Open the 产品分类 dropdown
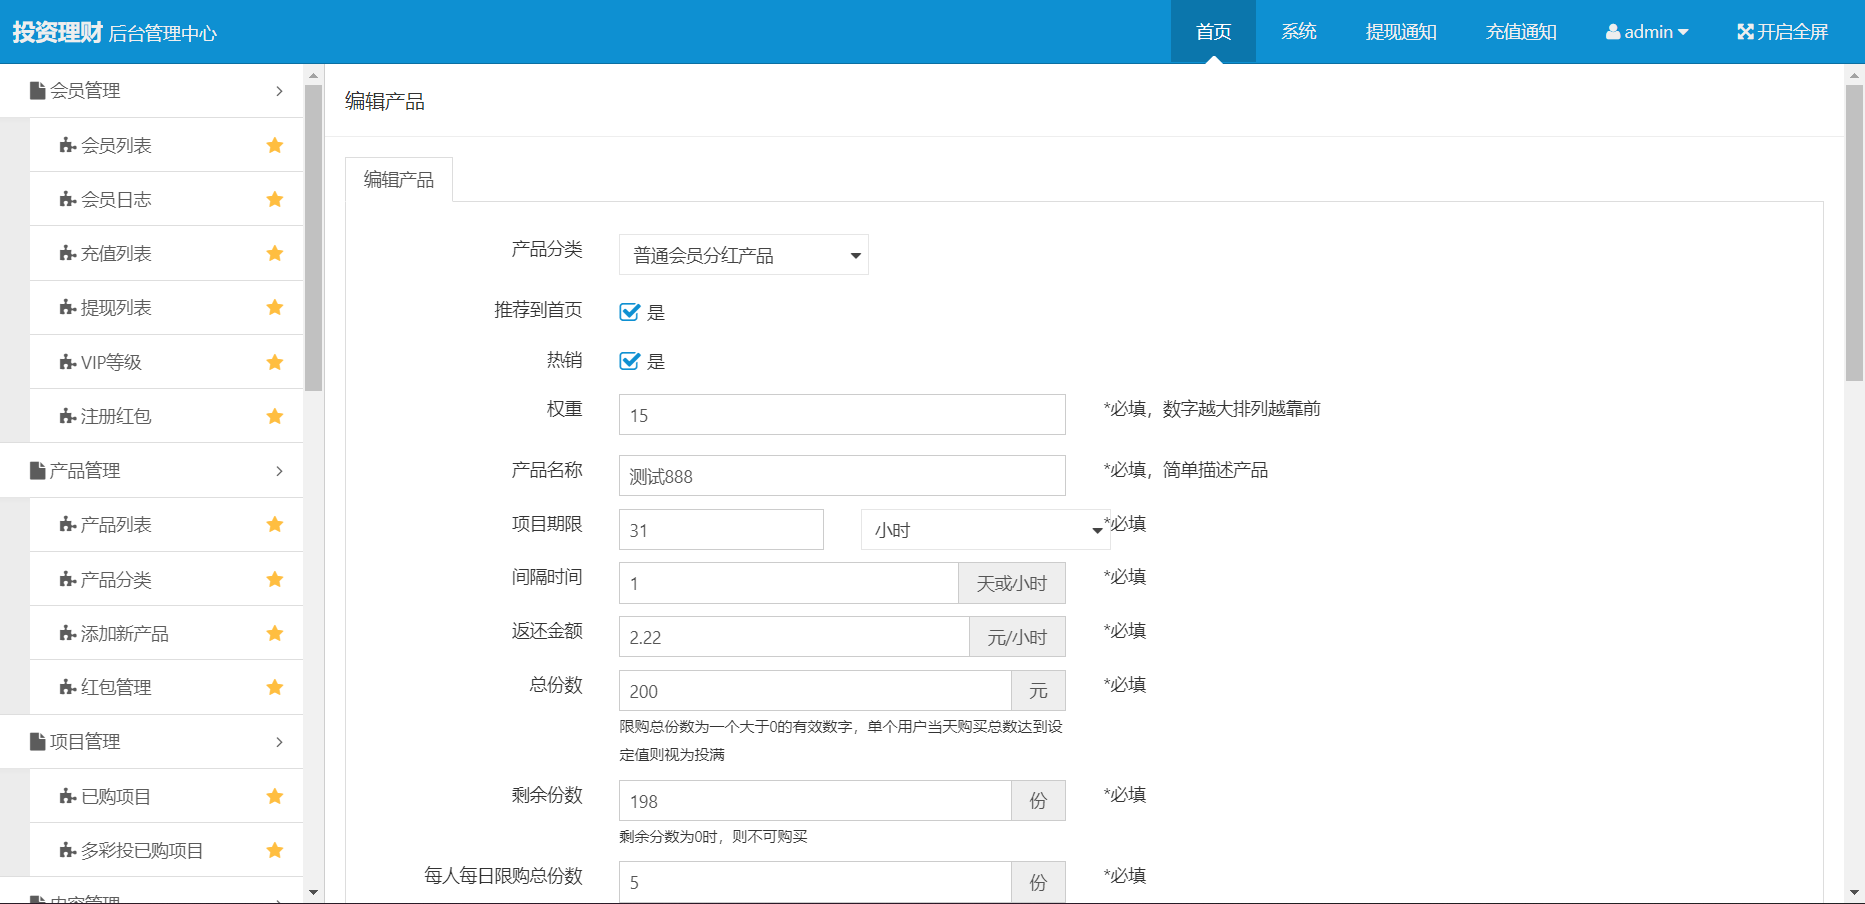Image resolution: width=1865 pixels, height=904 pixels. pos(744,255)
